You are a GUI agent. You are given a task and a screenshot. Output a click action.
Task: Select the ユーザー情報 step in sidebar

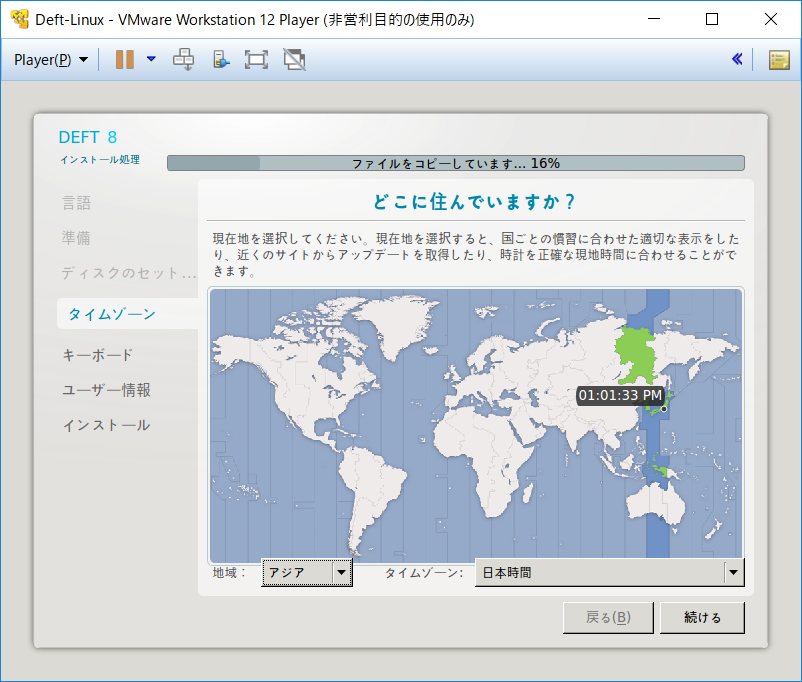coord(106,390)
